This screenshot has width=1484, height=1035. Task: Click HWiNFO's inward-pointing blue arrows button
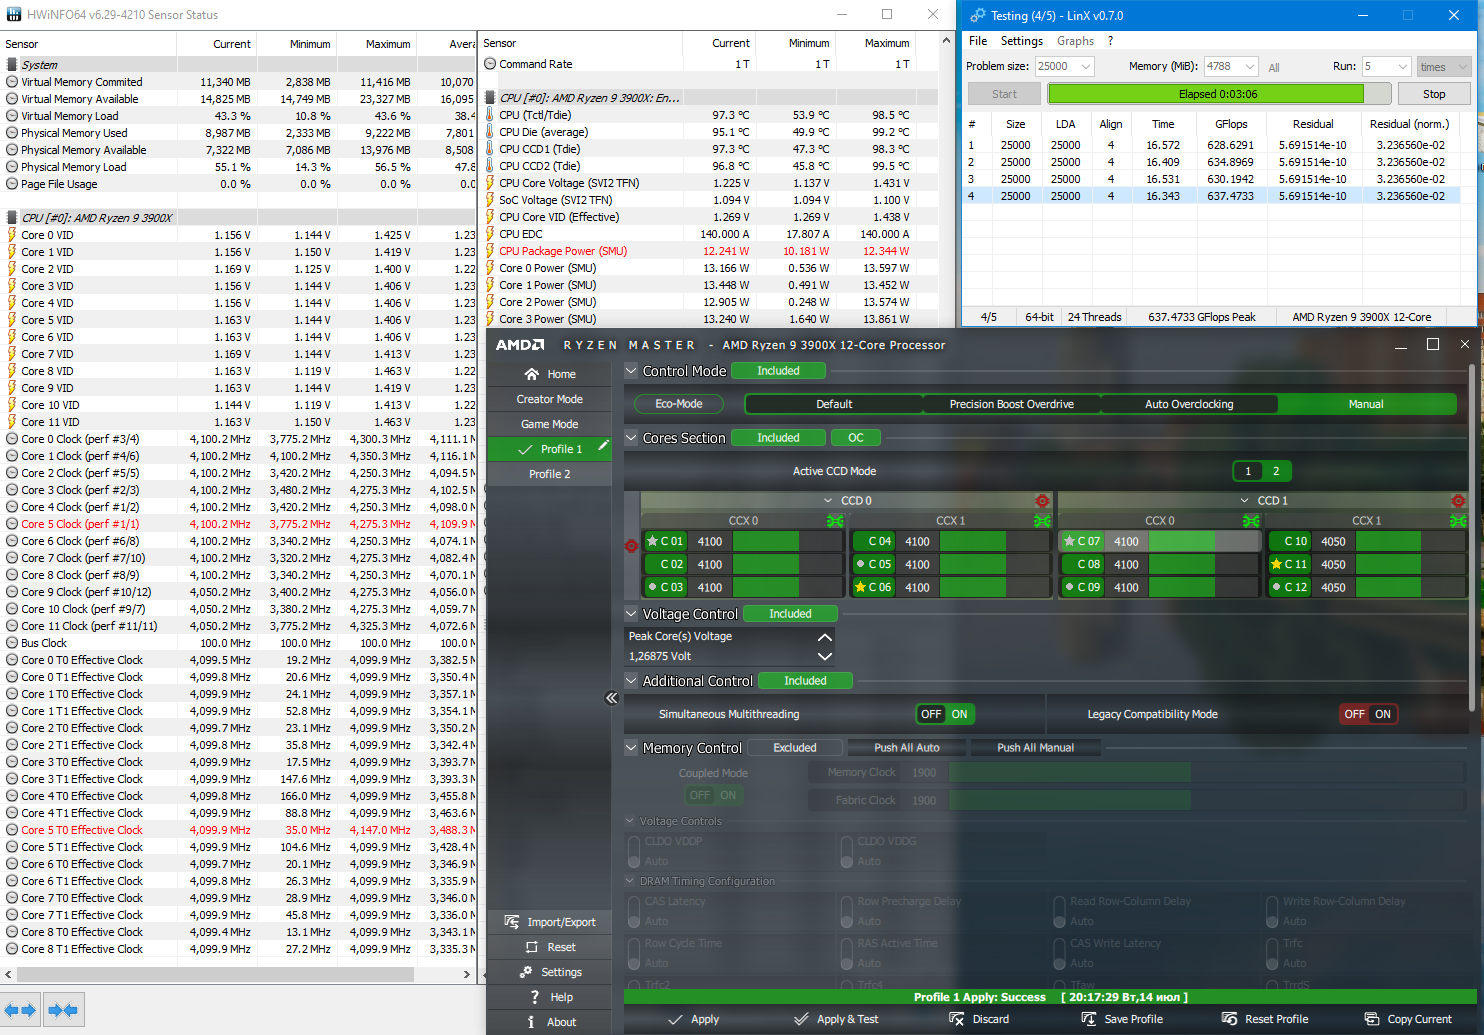click(63, 1010)
